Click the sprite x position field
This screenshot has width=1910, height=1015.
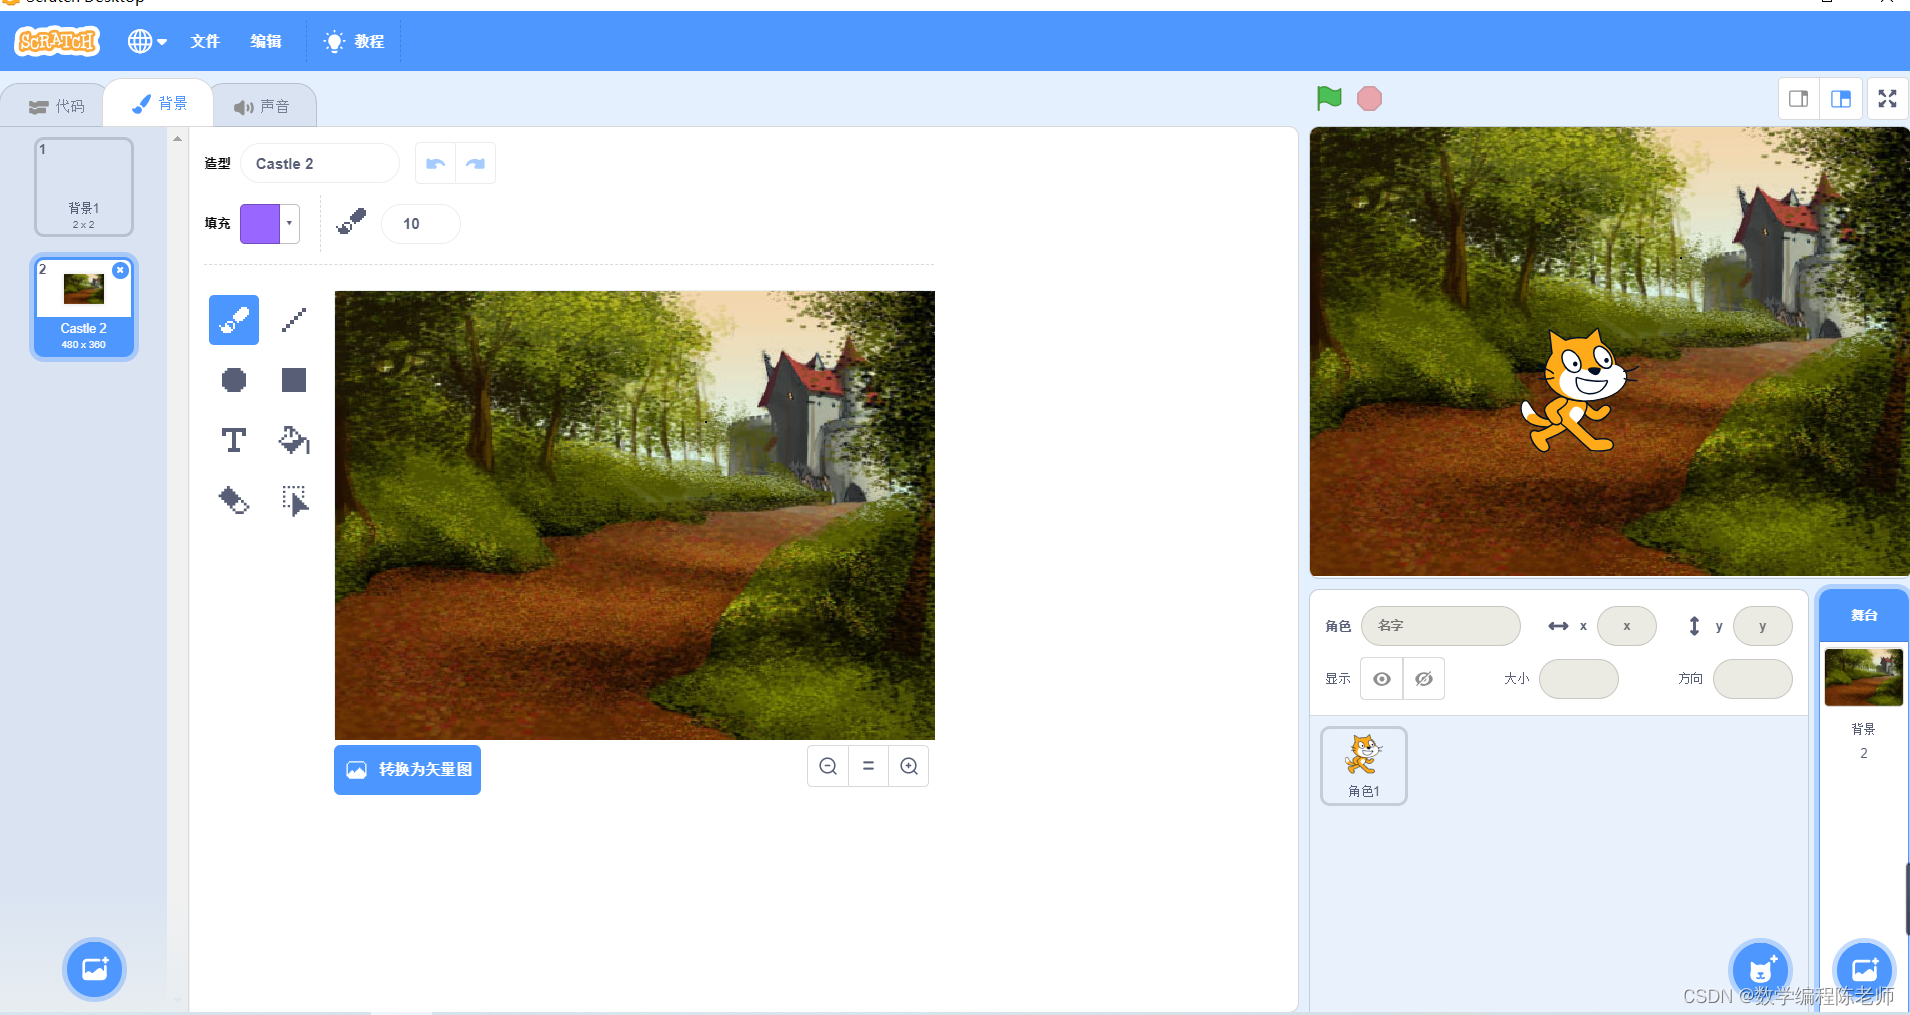(x=1627, y=626)
